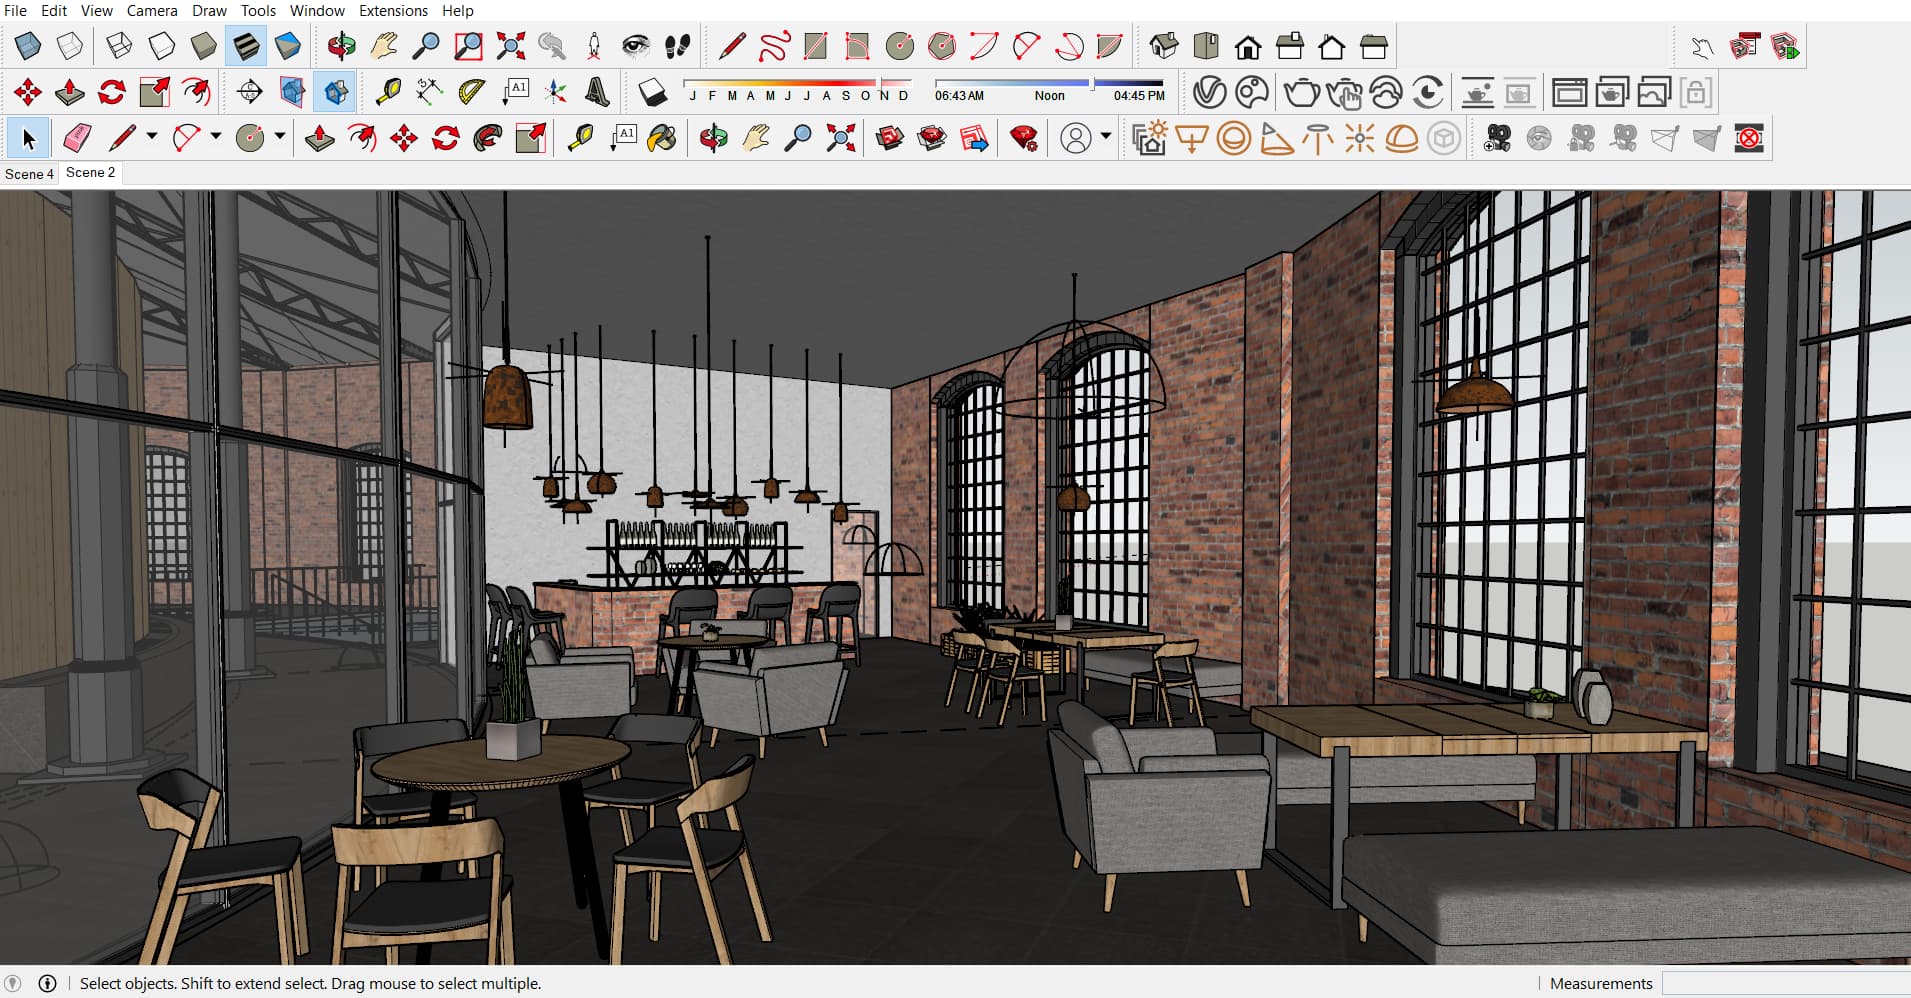Screen dimensions: 1911x998
Task: Open the Camera menu
Action: coord(152,11)
